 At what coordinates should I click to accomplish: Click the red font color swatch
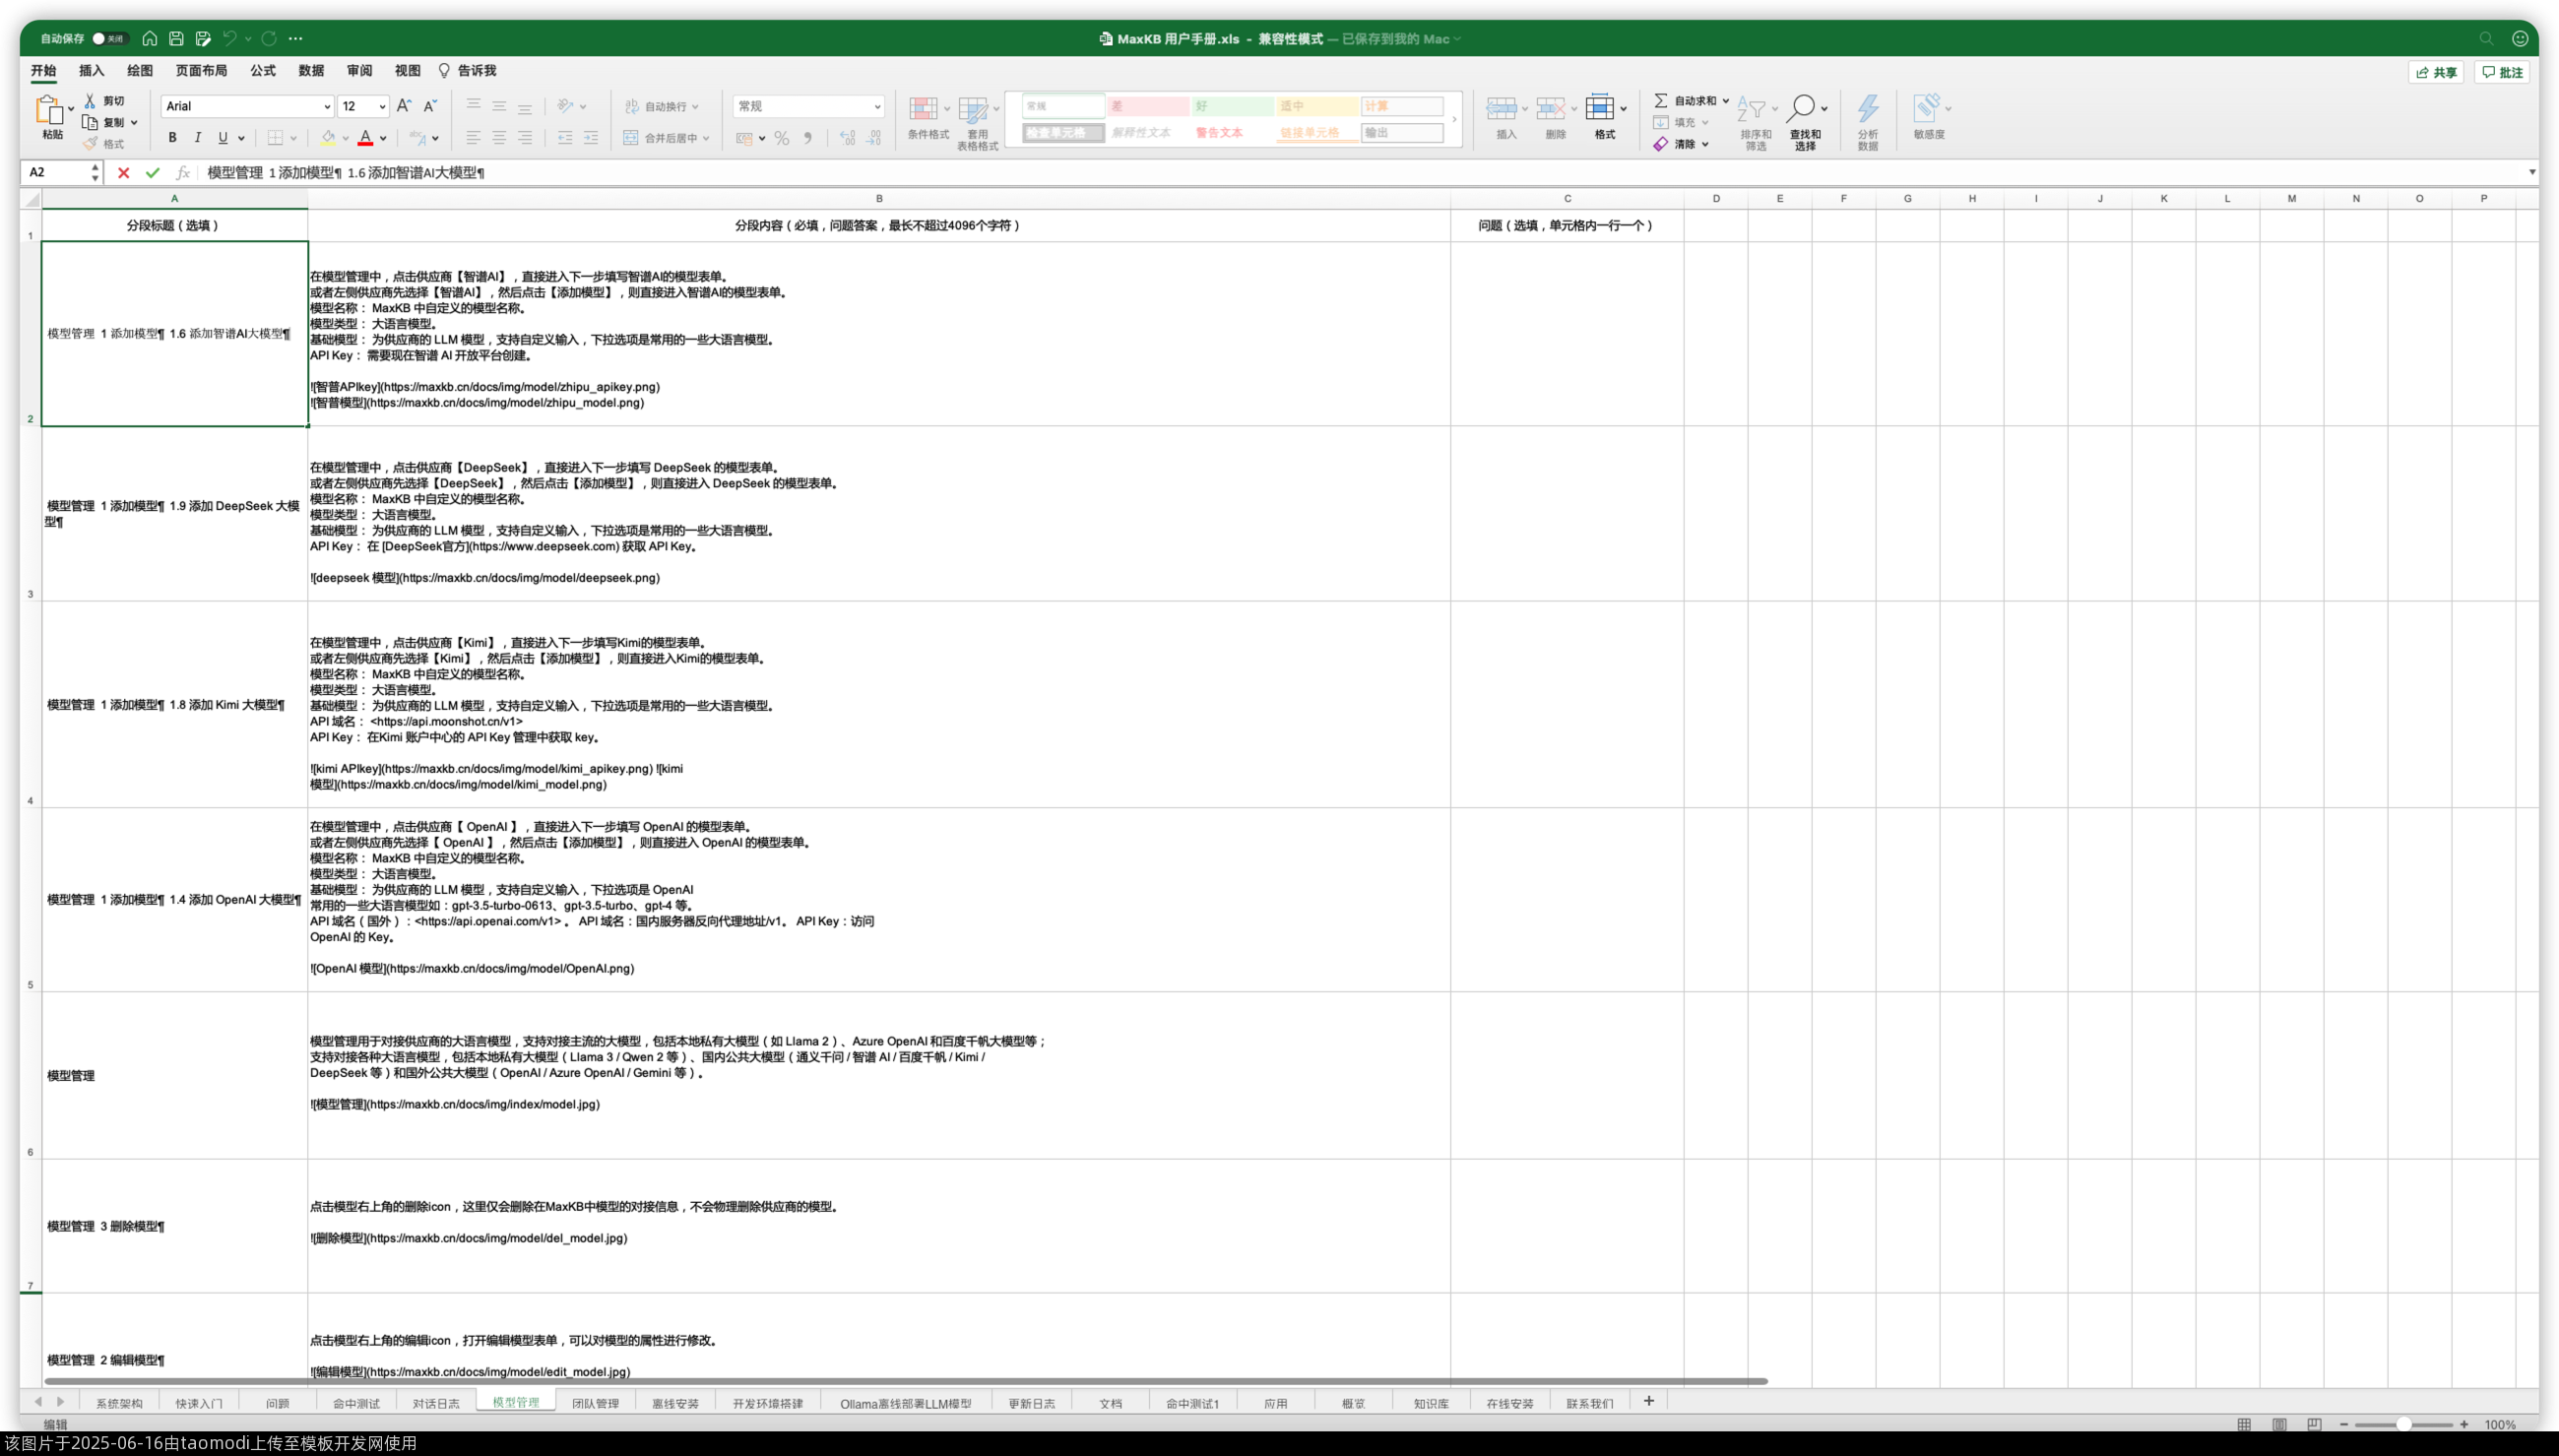pyautogui.click(x=366, y=138)
